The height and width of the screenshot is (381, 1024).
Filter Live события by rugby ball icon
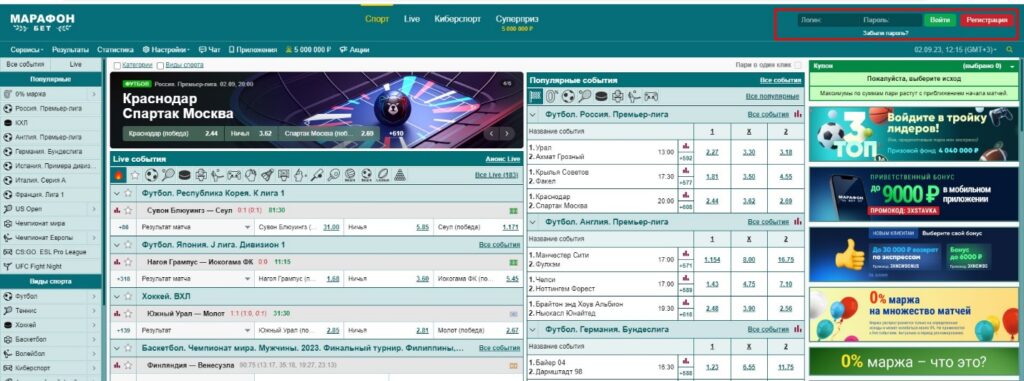tap(383, 175)
